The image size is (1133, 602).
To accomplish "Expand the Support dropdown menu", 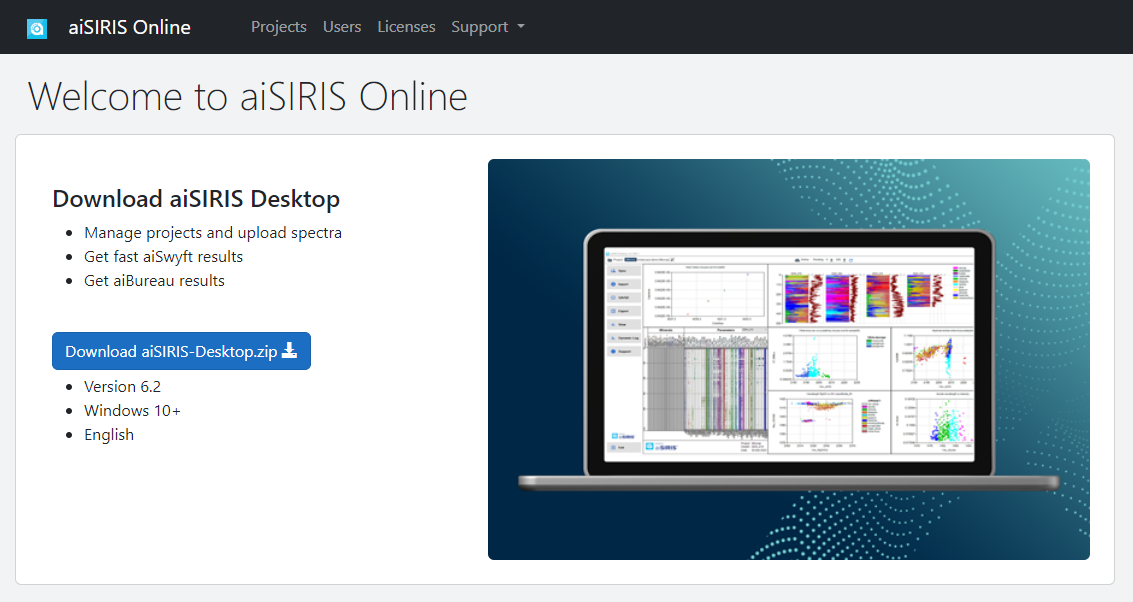I will 488,27.
